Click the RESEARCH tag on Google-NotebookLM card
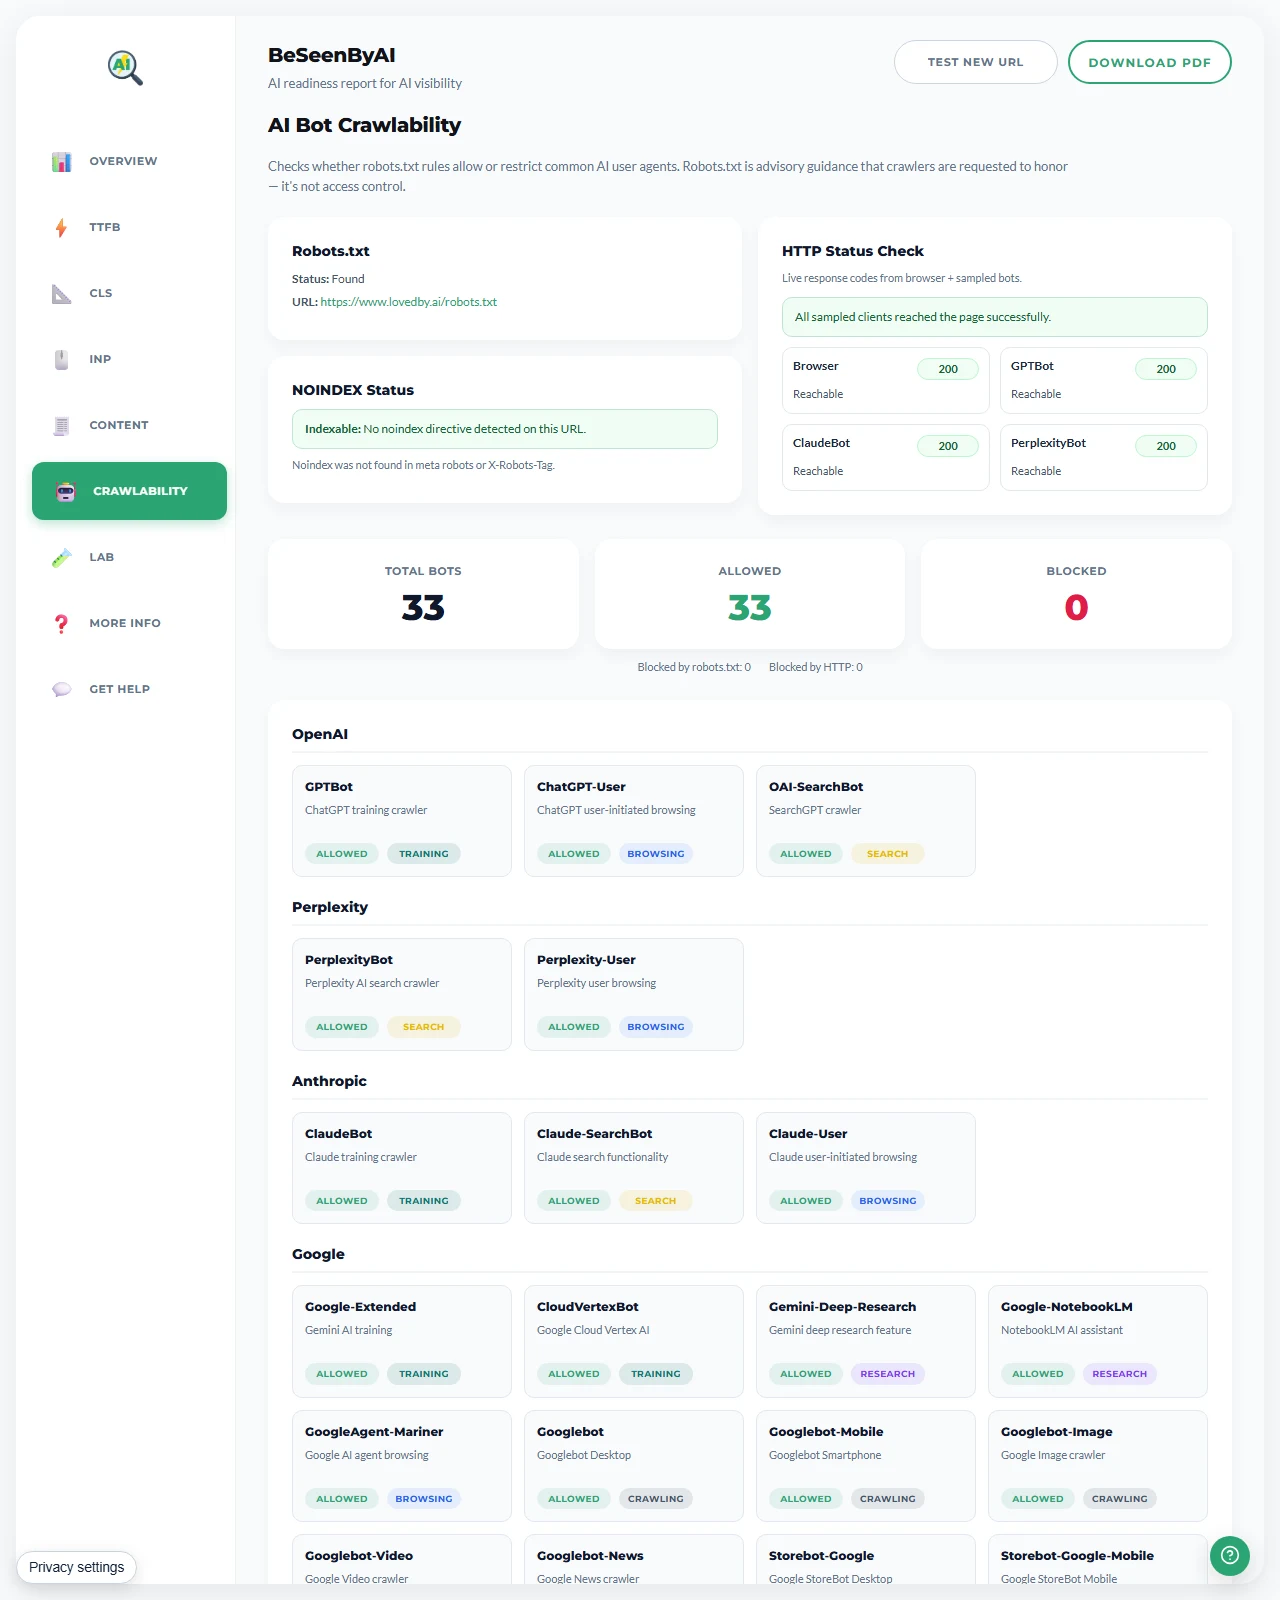1280x1600 pixels. coord(1120,1374)
